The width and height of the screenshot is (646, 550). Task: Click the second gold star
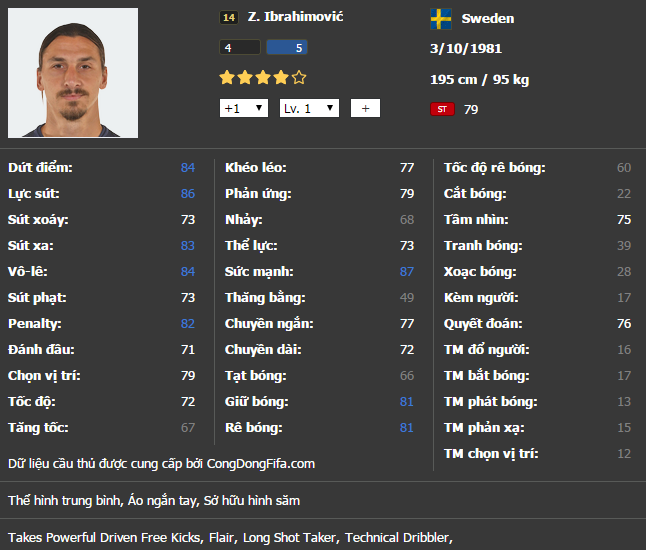pyautogui.click(x=245, y=77)
